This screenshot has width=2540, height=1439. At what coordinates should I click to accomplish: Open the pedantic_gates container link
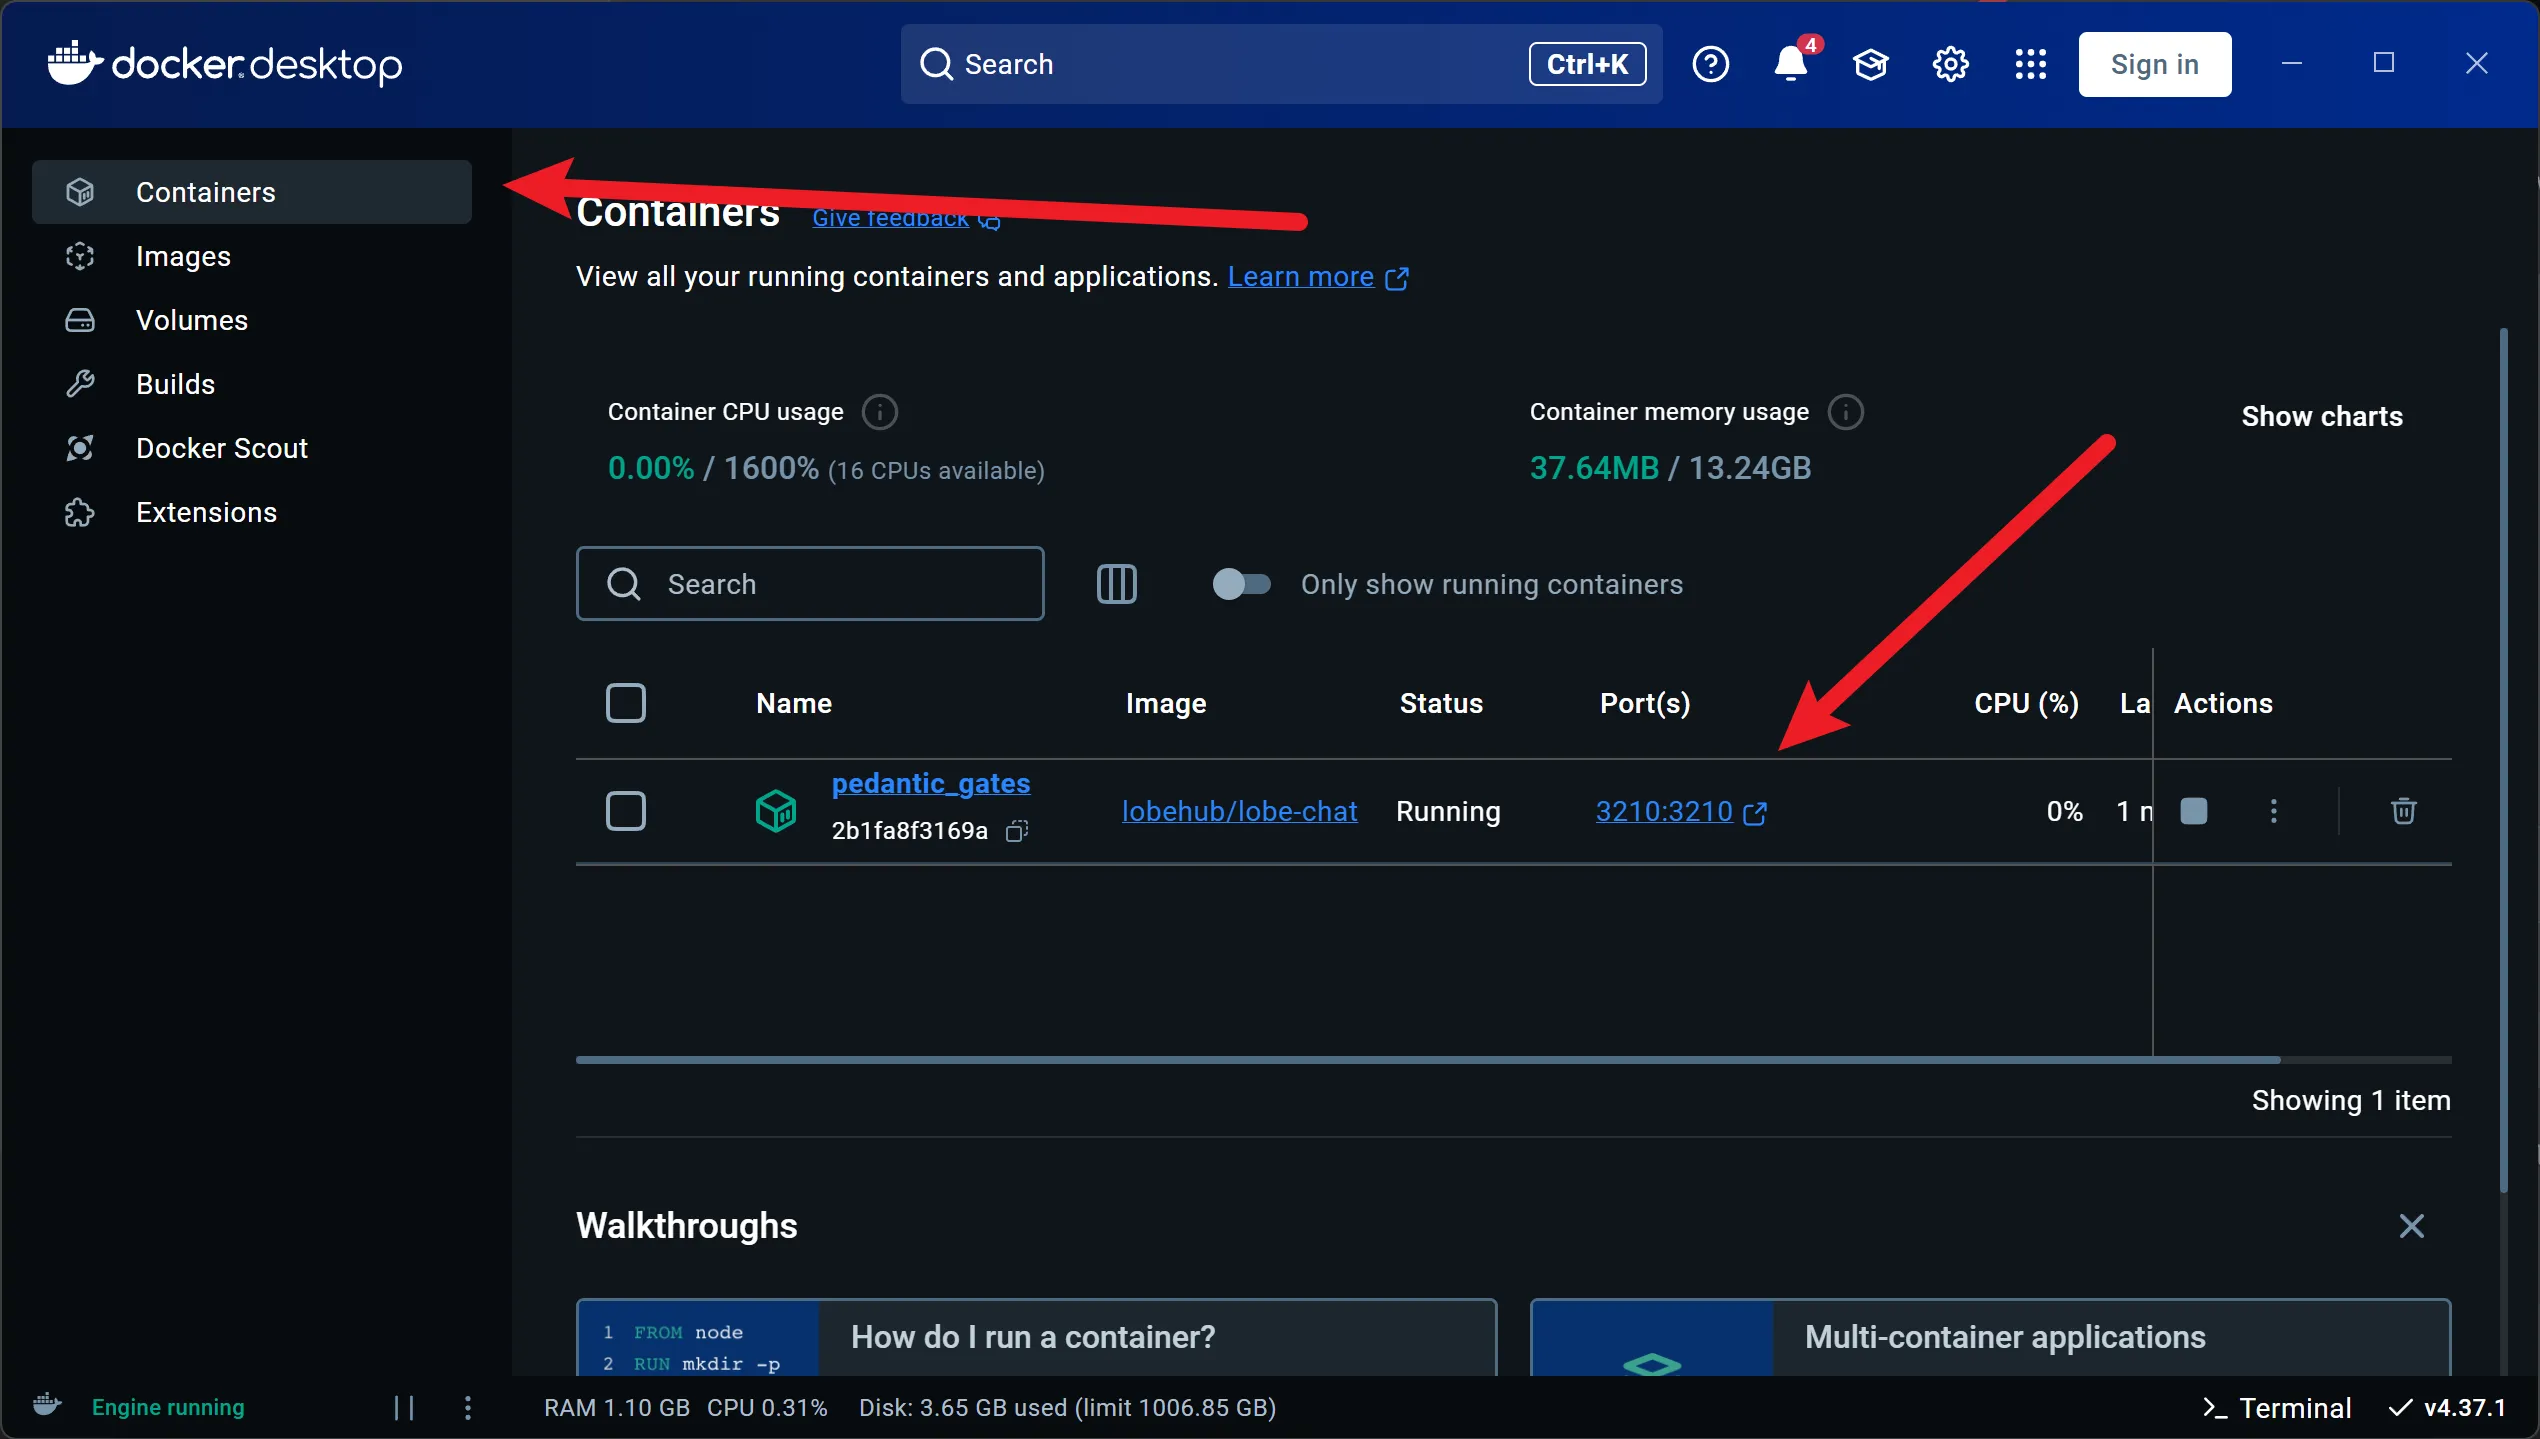930,783
